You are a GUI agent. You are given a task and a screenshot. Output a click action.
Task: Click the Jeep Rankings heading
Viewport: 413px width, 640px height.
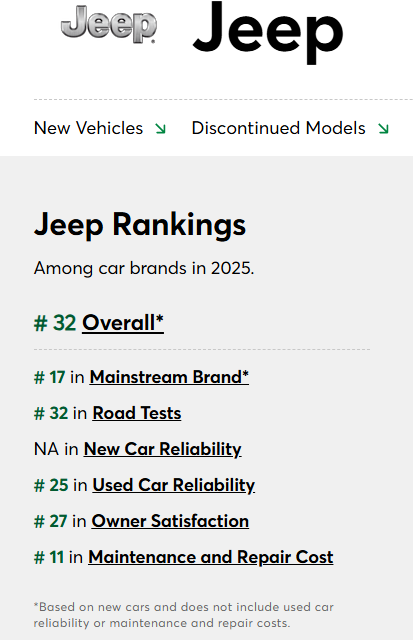[x=140, y=224]
